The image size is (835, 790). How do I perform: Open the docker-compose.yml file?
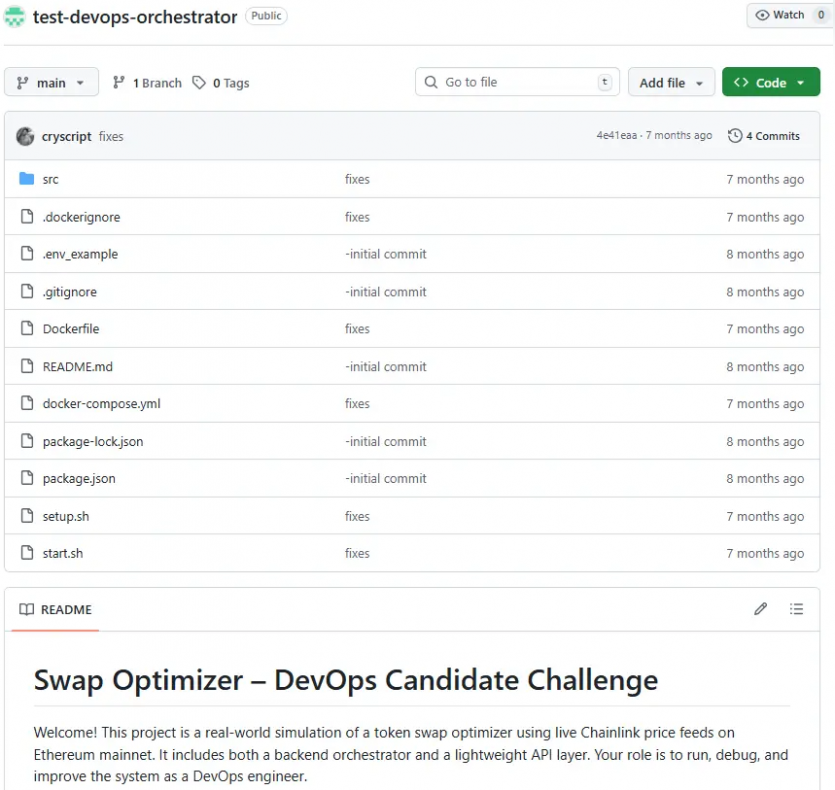point(101,404)
